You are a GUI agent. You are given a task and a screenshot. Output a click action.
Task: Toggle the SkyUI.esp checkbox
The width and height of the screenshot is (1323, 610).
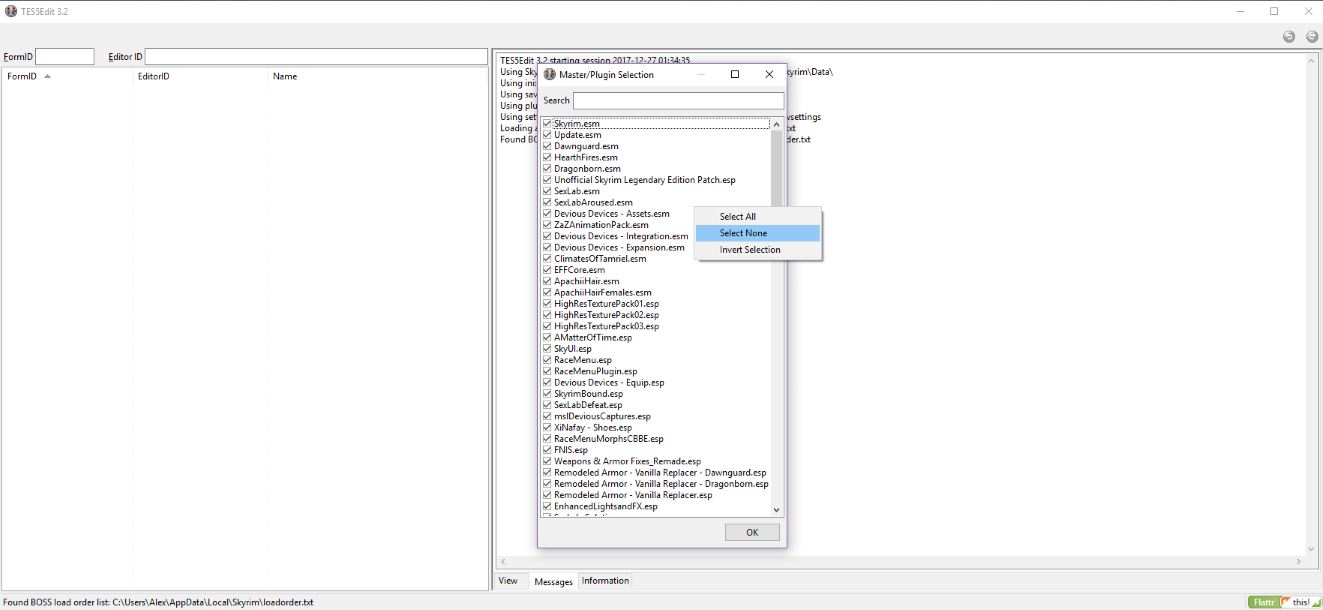[x=547, y=349]
